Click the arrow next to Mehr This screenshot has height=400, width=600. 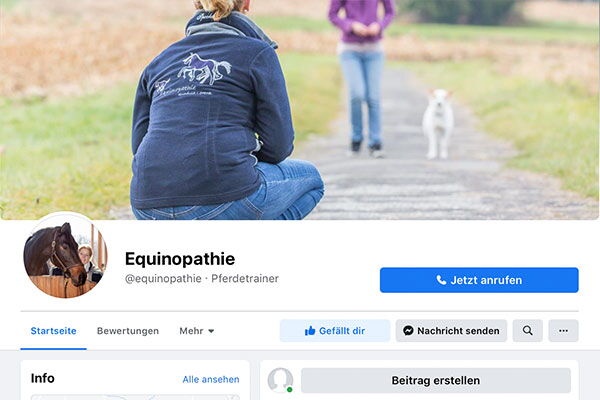tap(211, 331)
